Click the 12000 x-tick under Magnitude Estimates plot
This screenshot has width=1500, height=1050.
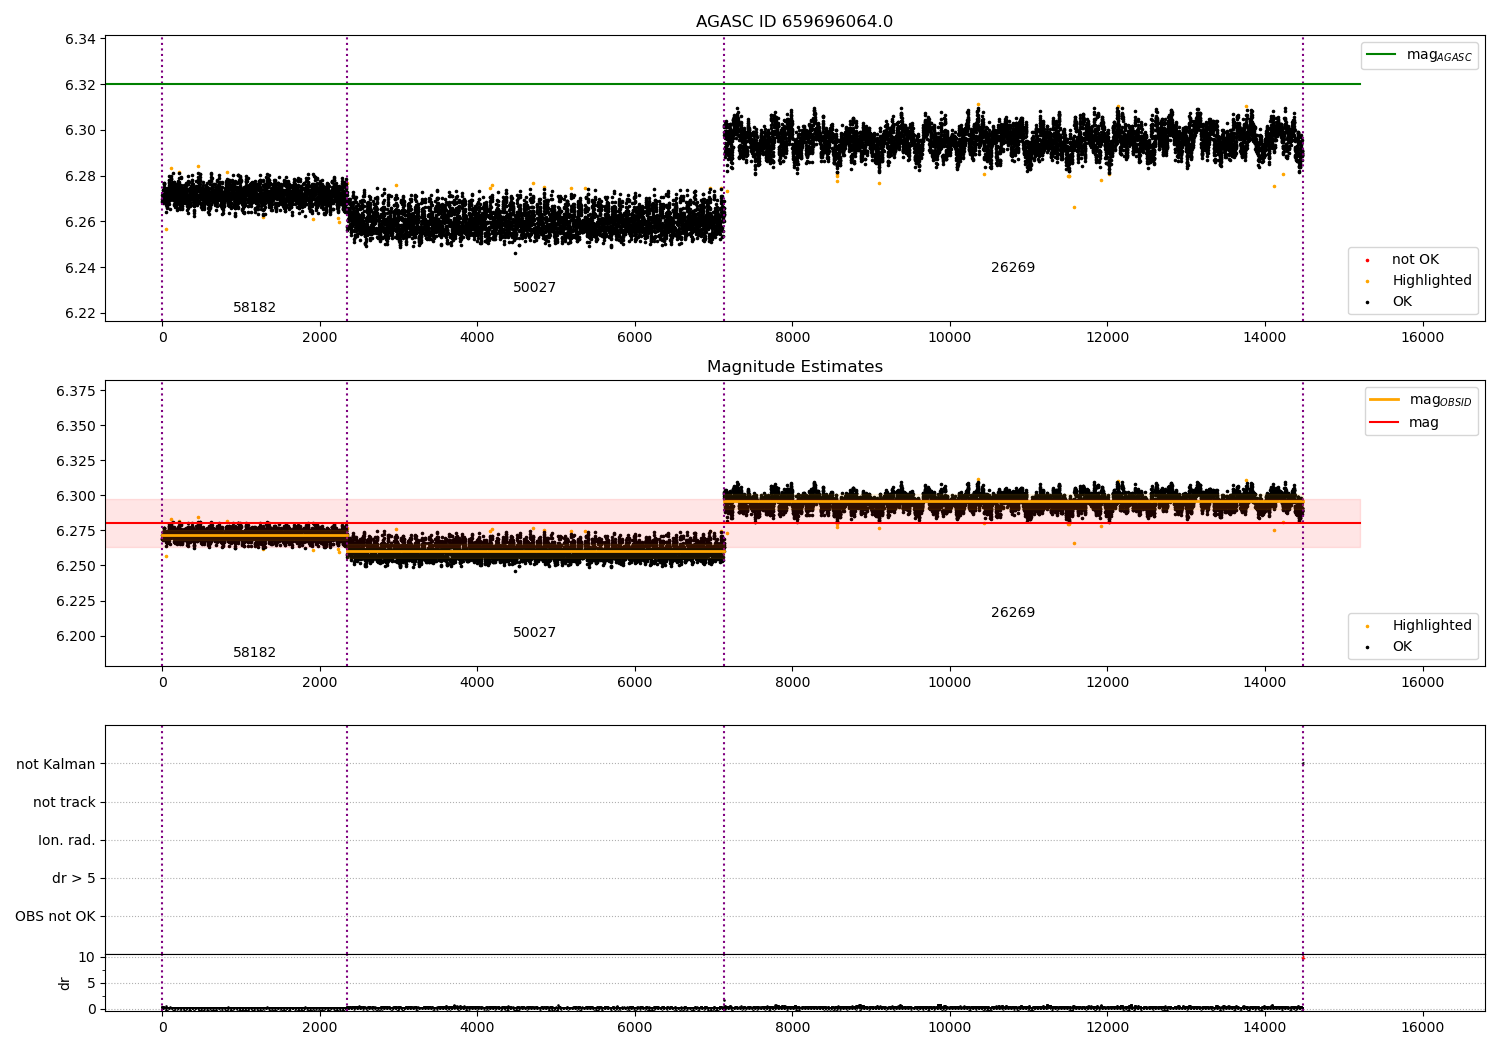(1107, 682)
